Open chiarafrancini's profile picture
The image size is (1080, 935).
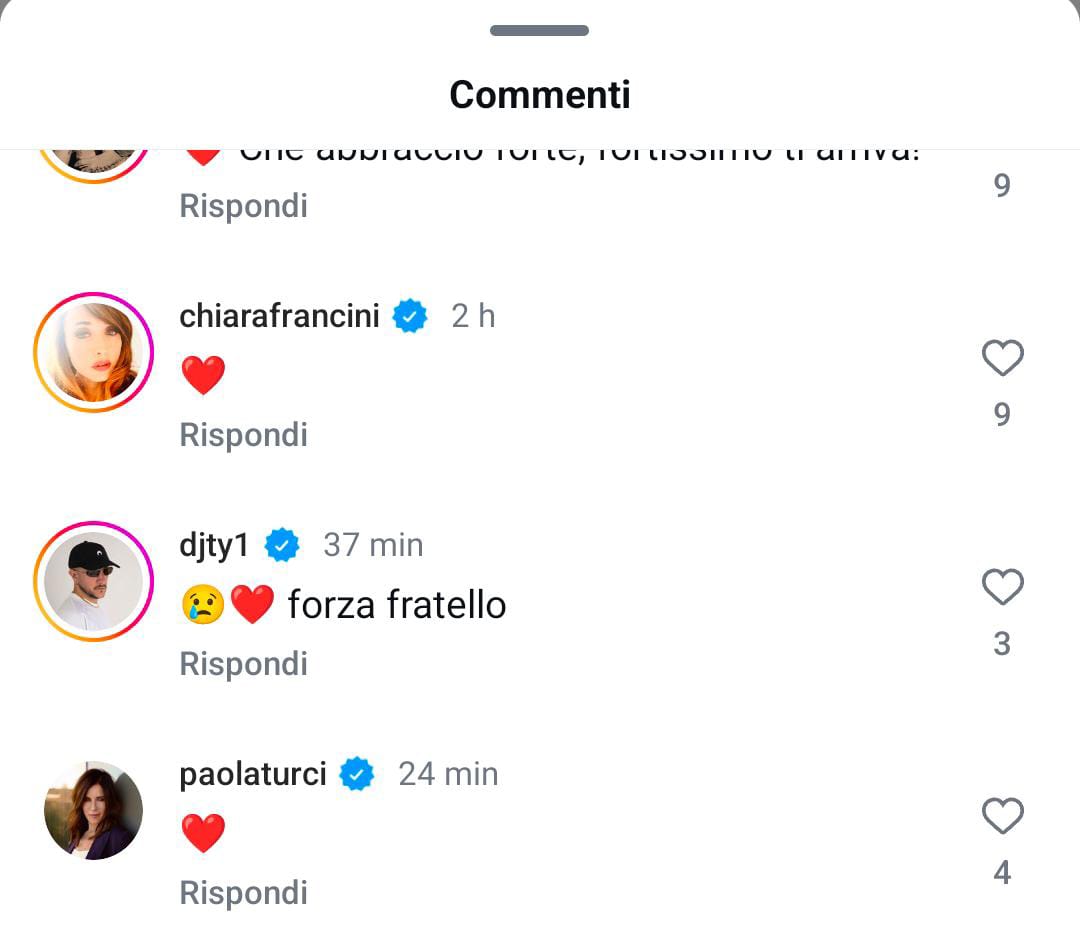(93, 352)
